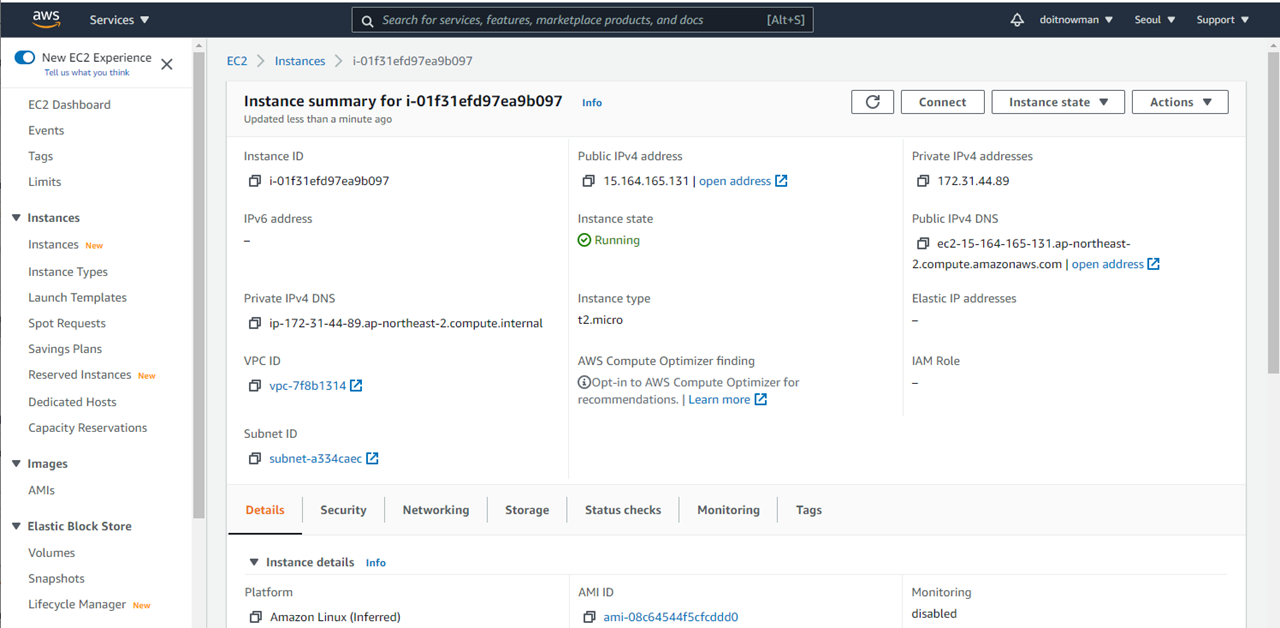Open EC2 Dashboard in sidebar

(x=69, y=105)
